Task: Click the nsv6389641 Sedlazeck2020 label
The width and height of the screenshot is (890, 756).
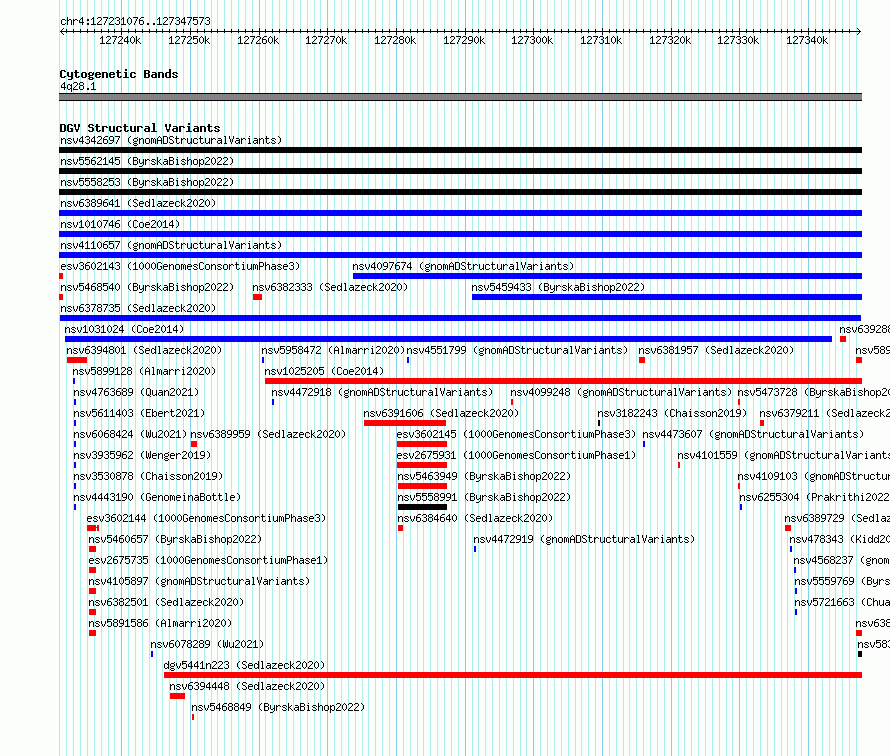Action: click(138, 203)
